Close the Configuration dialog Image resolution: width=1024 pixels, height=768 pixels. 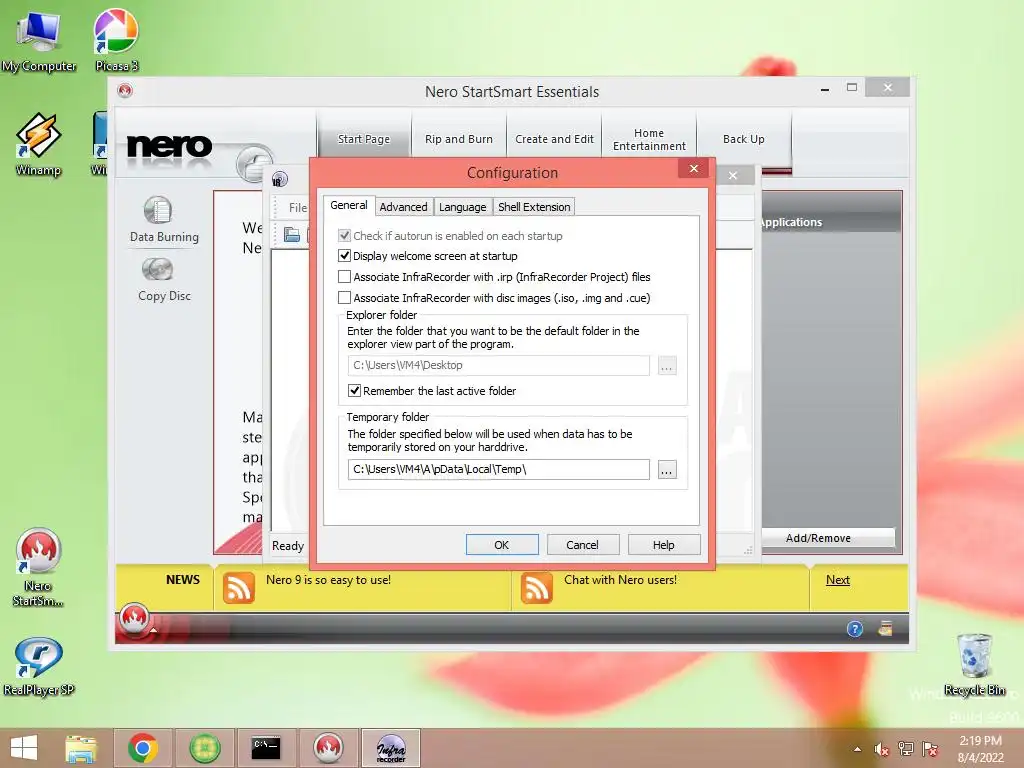[694, 168]
